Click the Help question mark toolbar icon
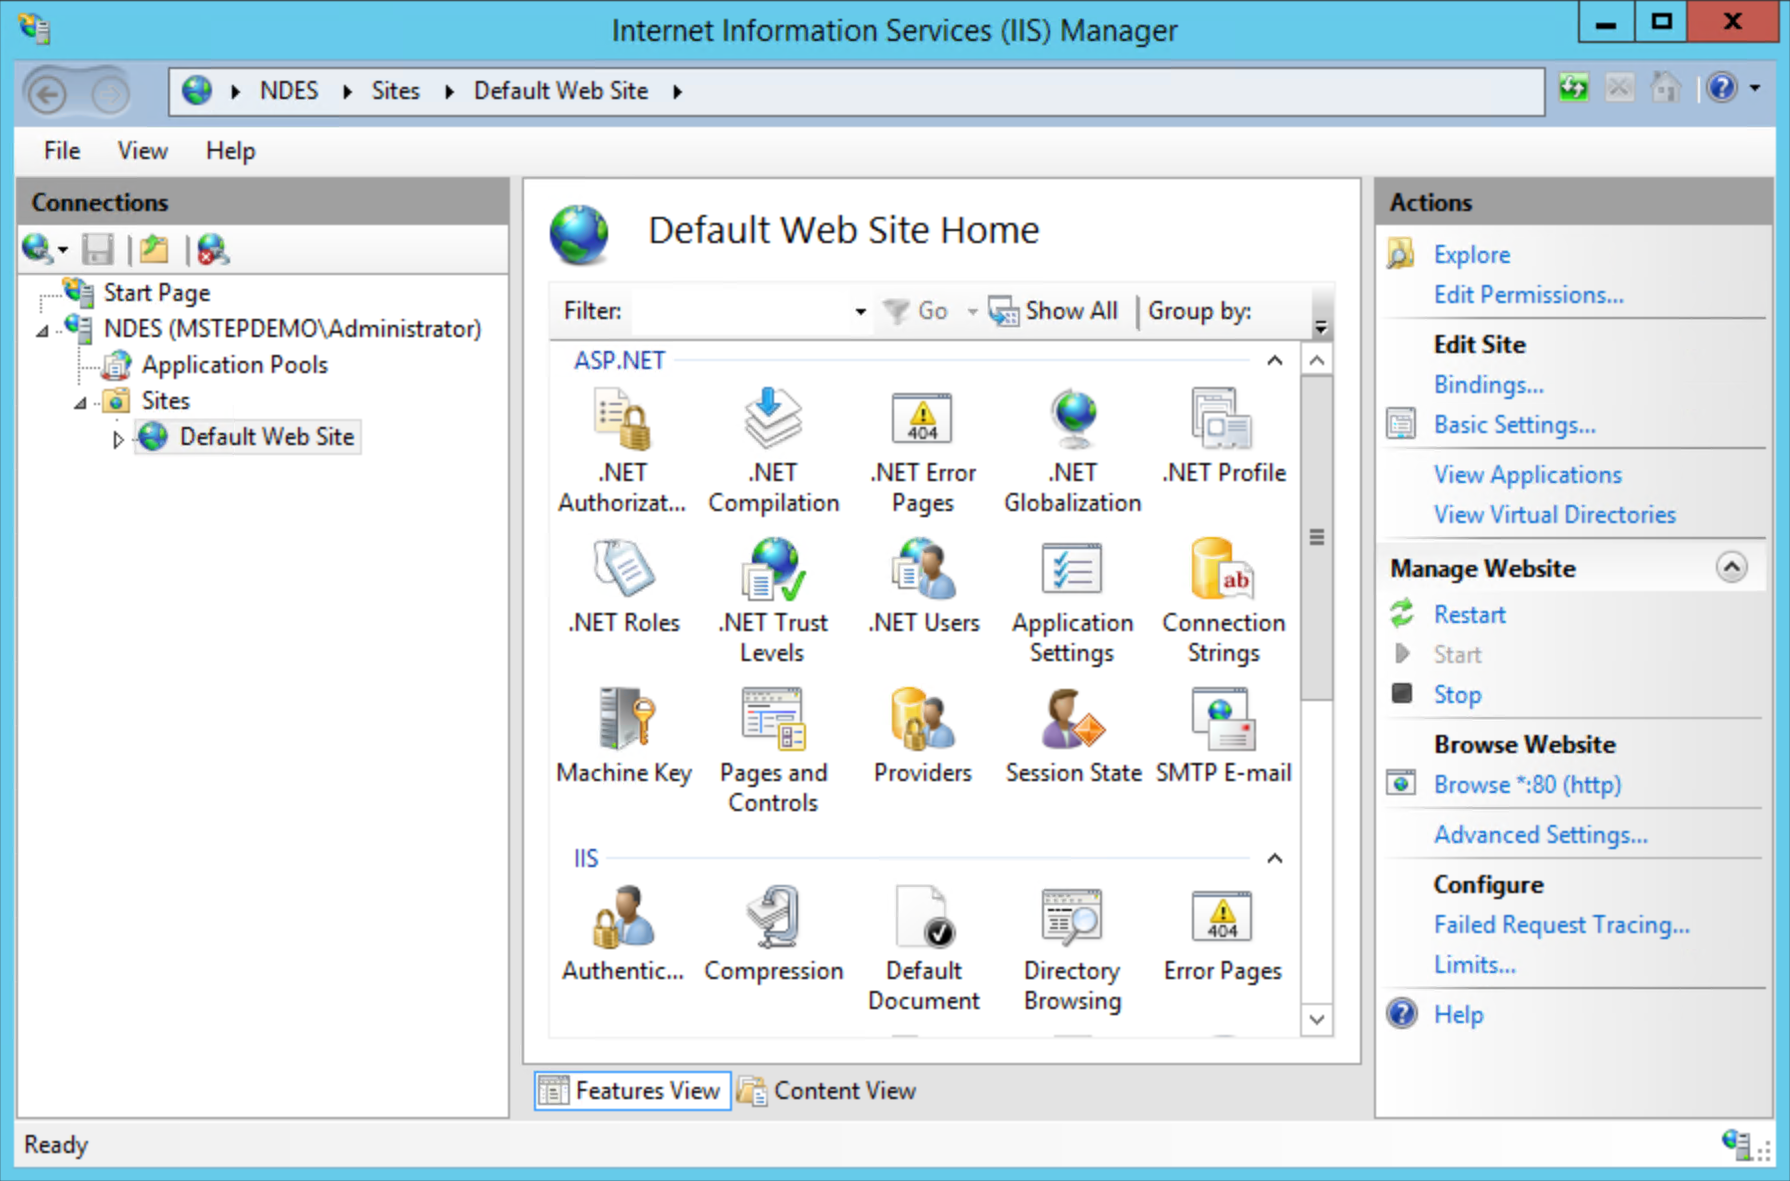The image size is (1790, 1181). [1721, 88]
